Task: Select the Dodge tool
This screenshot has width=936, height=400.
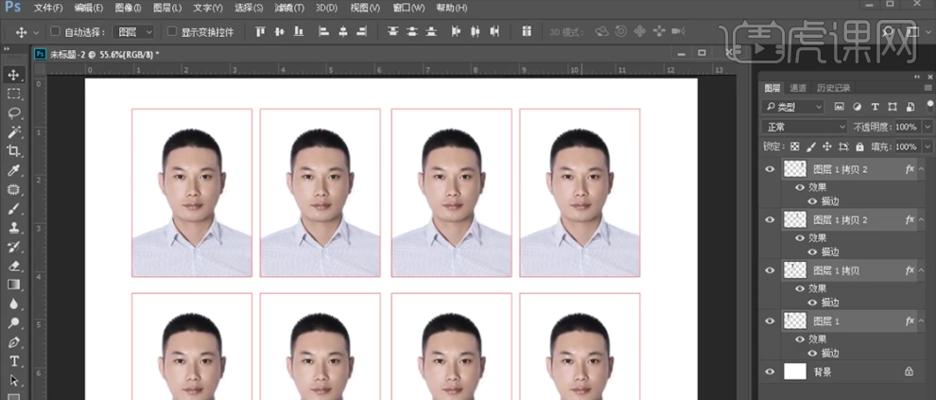Action: point(14,323)
